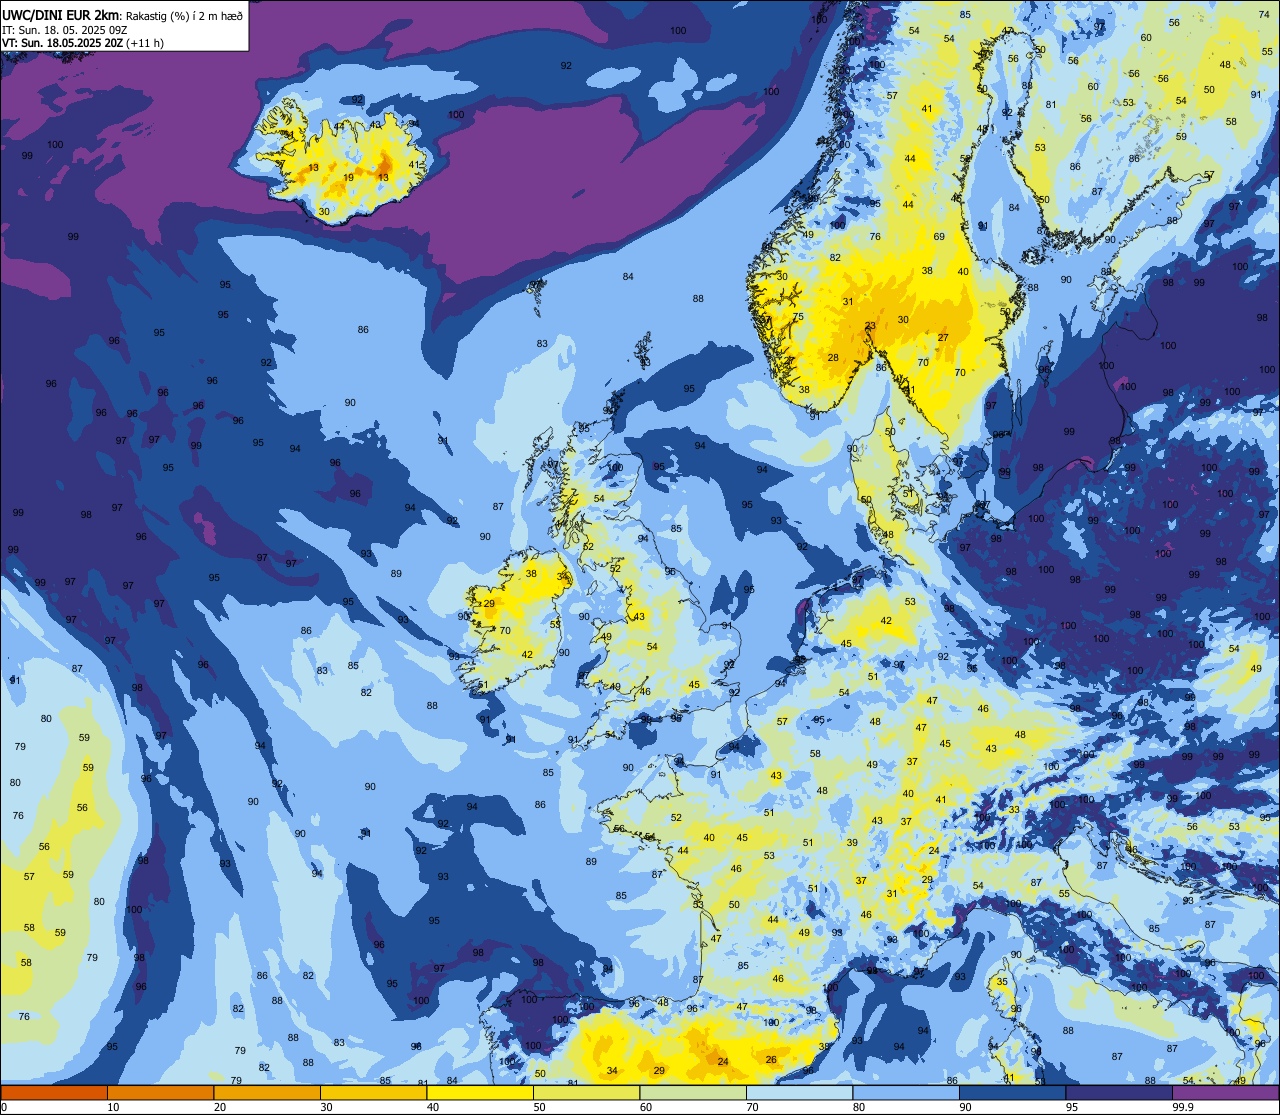Click the '23' humidity value in southern Norway

[x=870, y=326]
